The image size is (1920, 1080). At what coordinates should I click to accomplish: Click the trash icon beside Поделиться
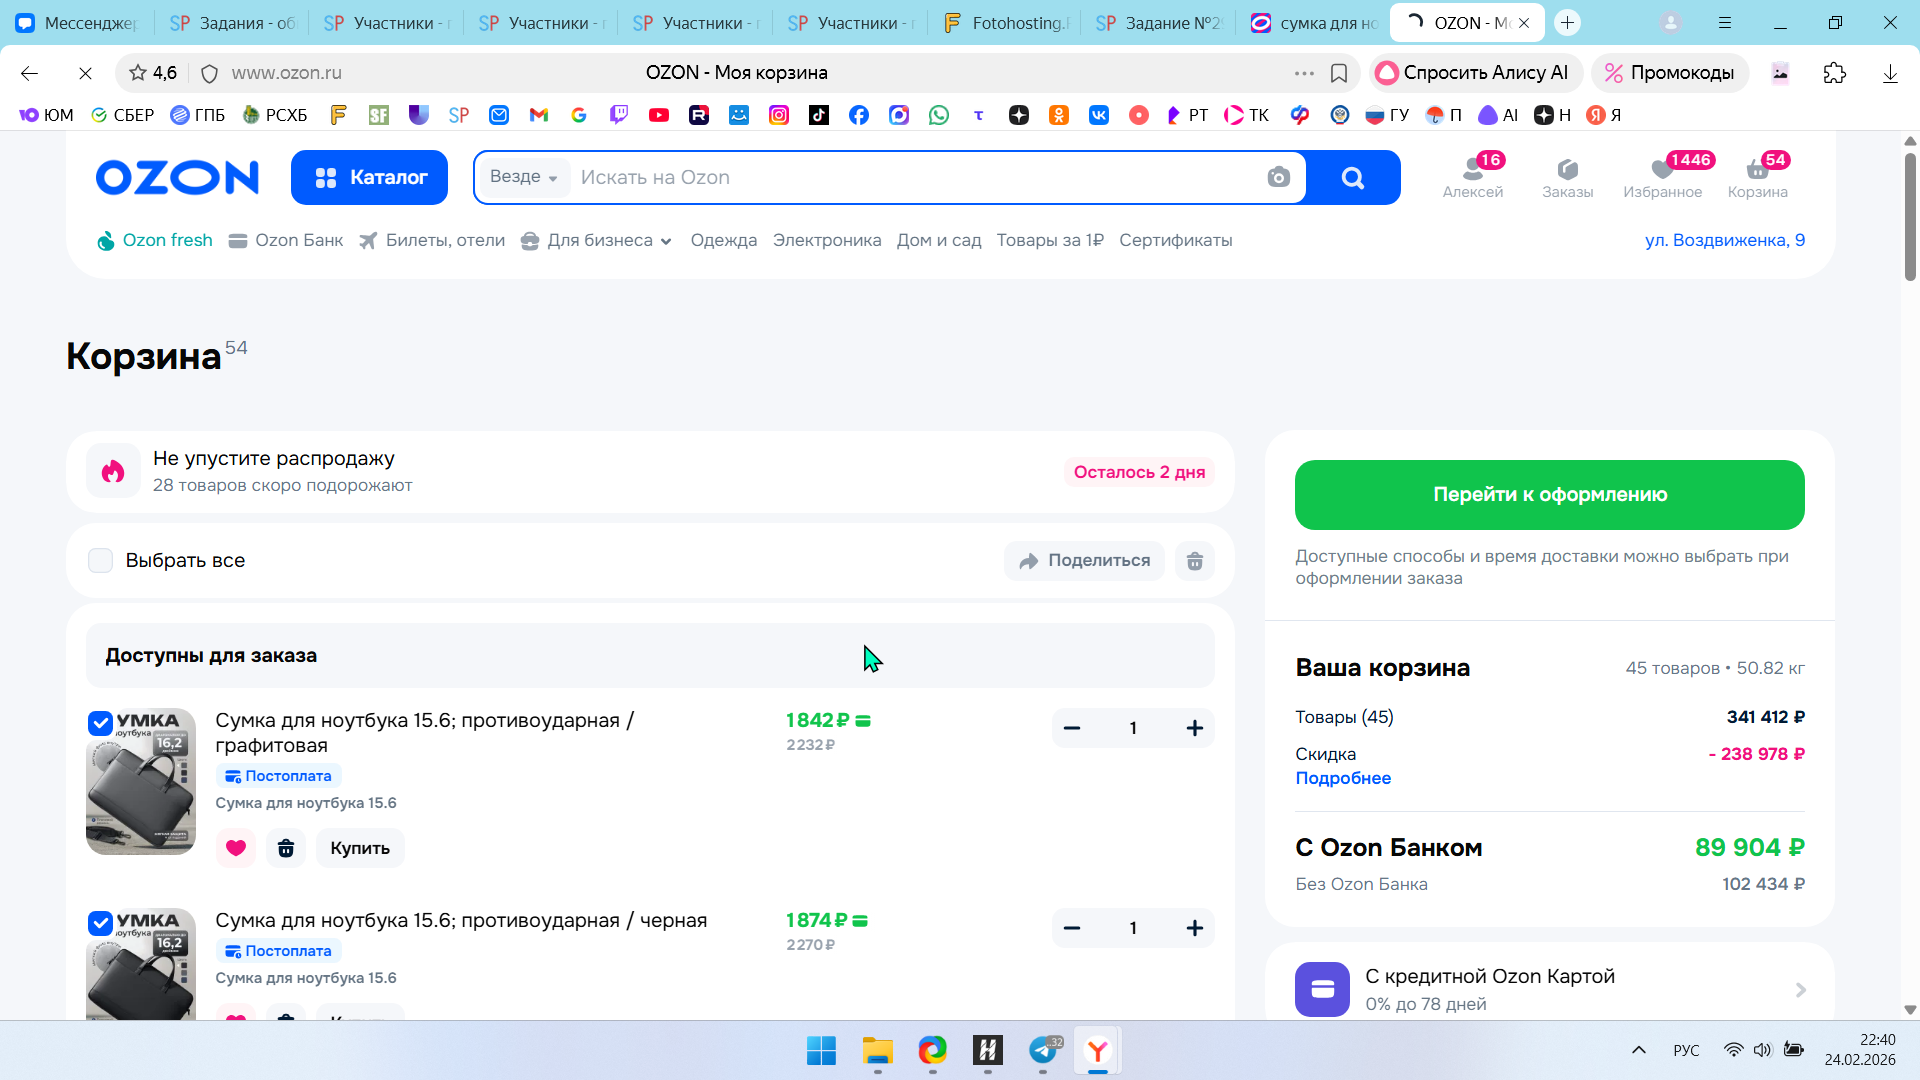click(1194, 561)
